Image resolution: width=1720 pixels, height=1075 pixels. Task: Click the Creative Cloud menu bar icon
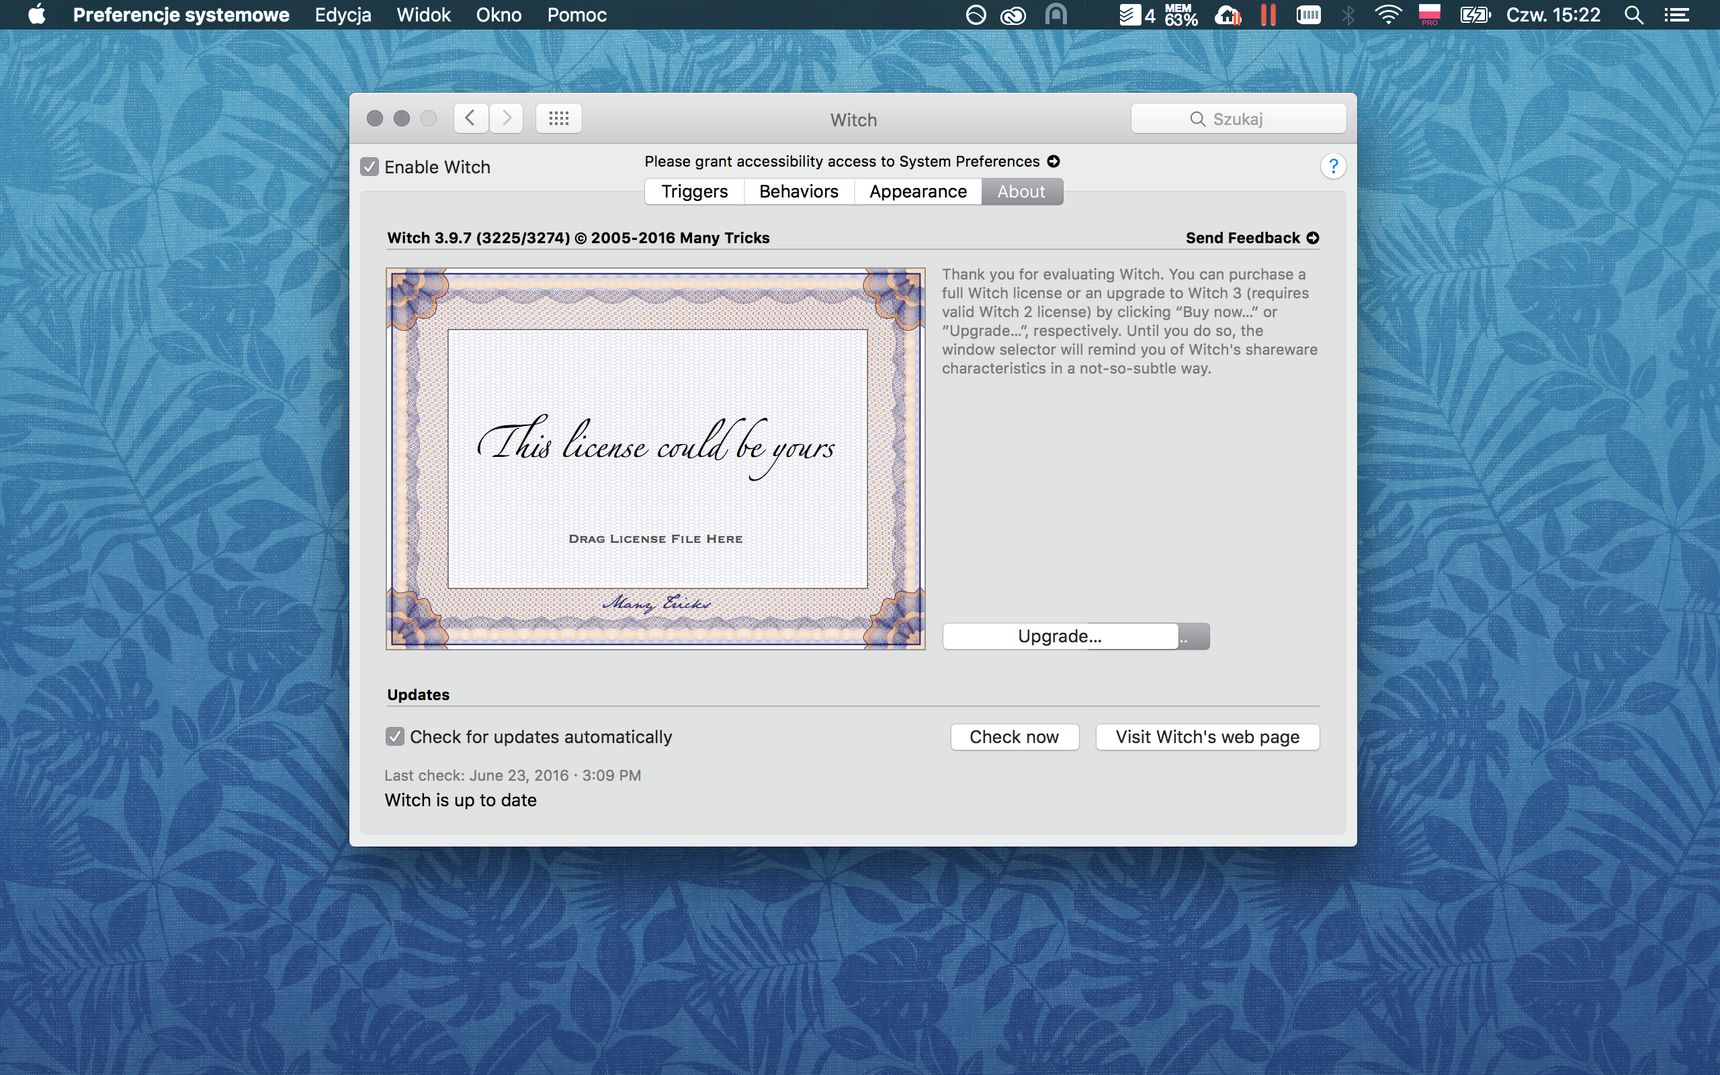point(1013,15)
